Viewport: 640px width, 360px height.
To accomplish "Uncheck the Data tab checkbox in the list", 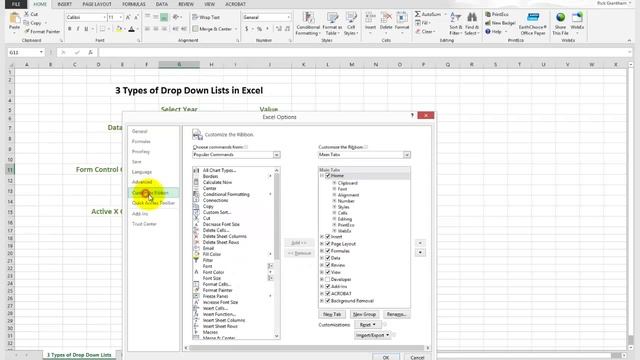I will coord(328,258).
